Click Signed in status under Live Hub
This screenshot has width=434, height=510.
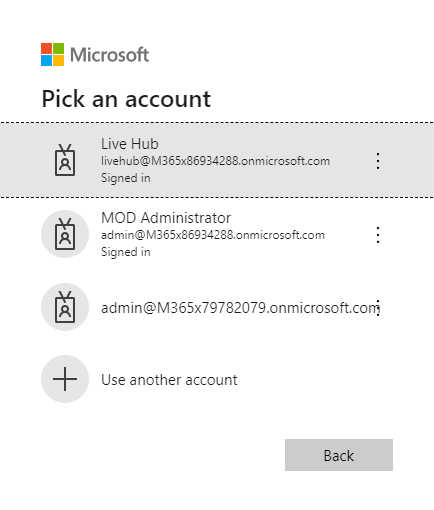click(x=126, y=178)
